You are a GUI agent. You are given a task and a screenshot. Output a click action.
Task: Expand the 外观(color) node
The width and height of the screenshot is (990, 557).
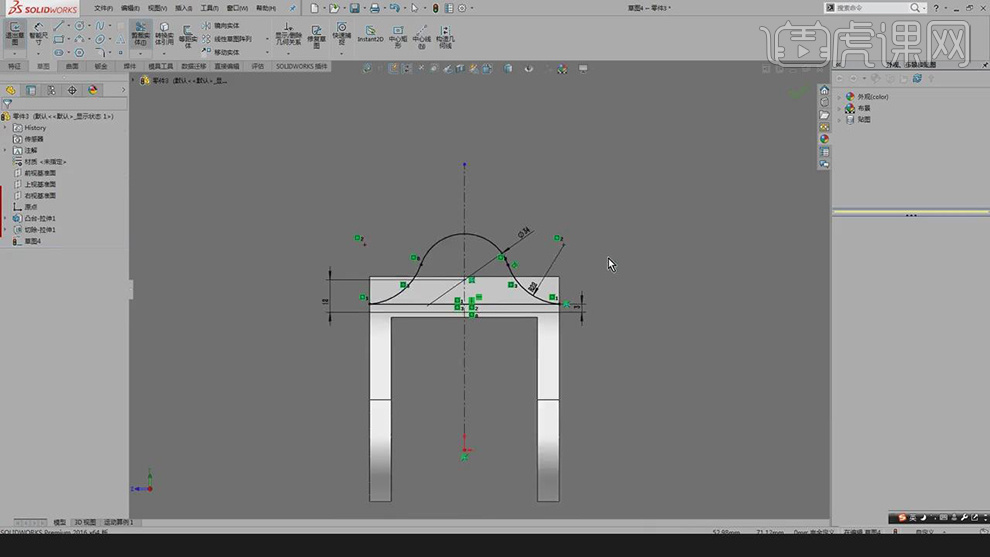point(840,97)
